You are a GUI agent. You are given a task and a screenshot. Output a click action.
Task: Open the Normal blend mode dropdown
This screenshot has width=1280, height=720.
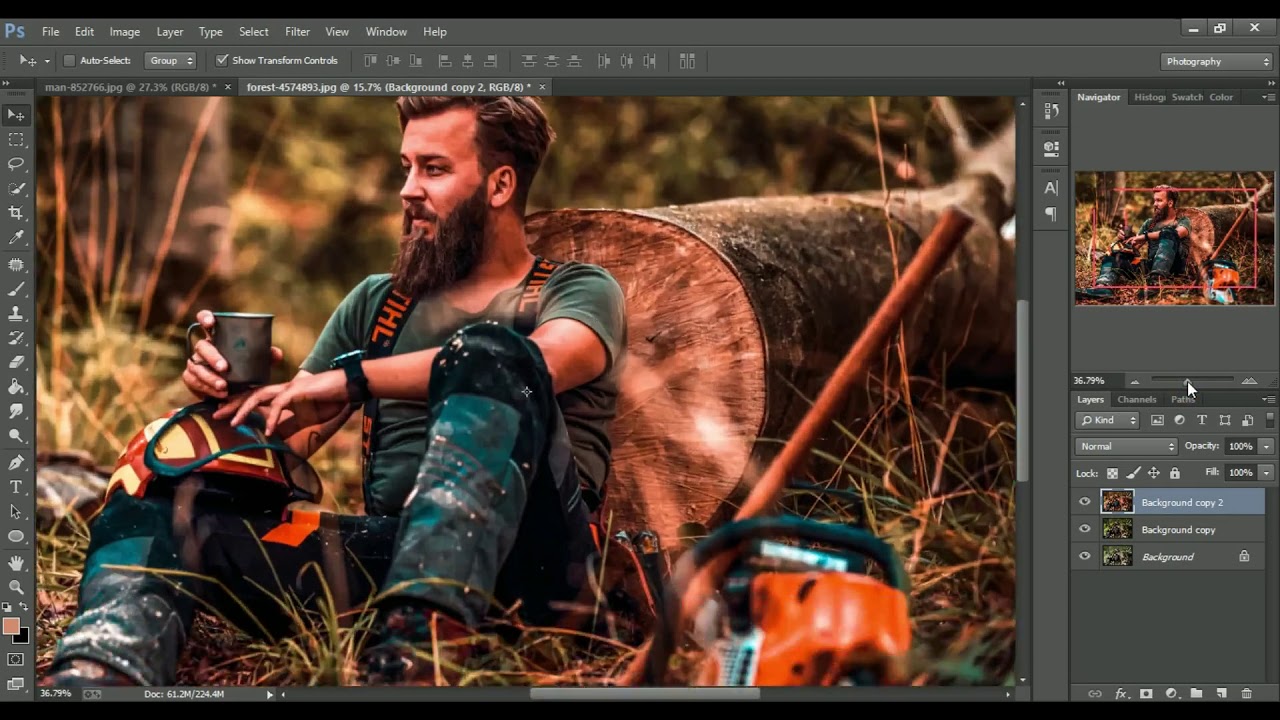pyautogui.click(x=1127, y=446)
